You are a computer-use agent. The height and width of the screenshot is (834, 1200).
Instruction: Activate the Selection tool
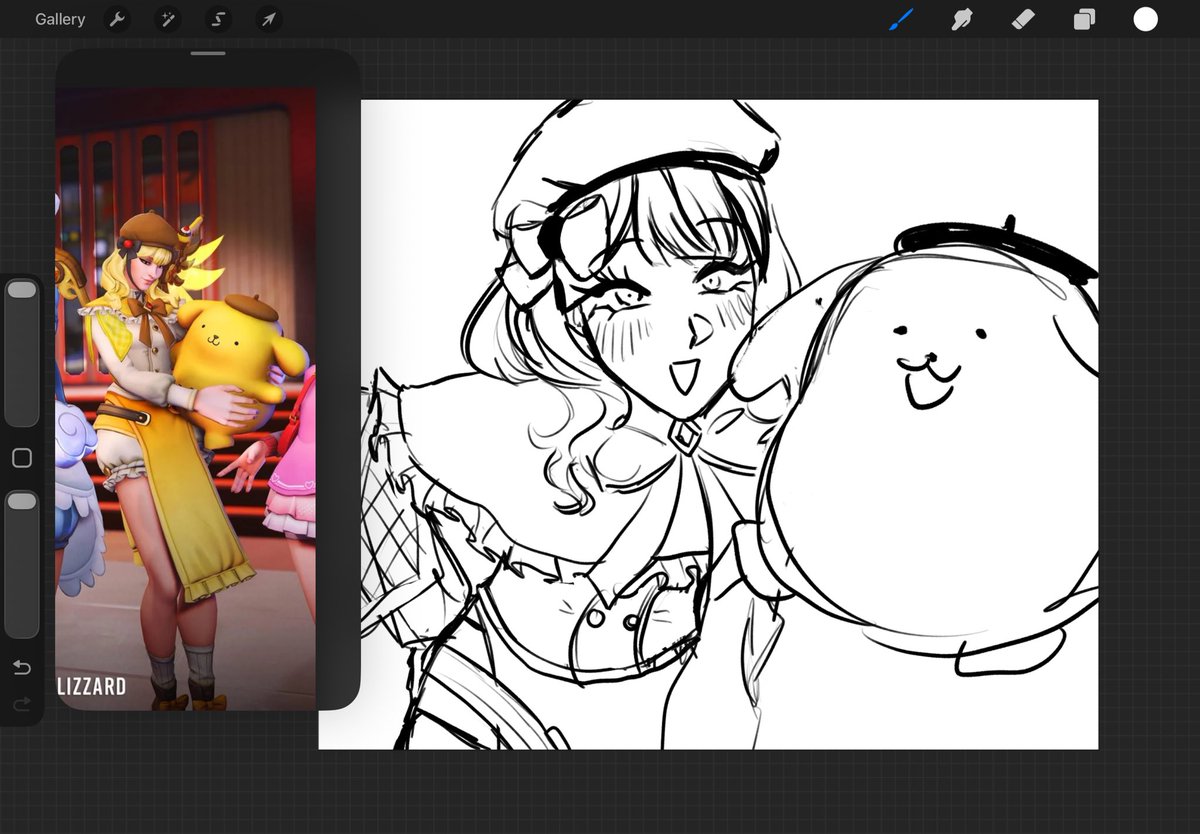[218, 19]
